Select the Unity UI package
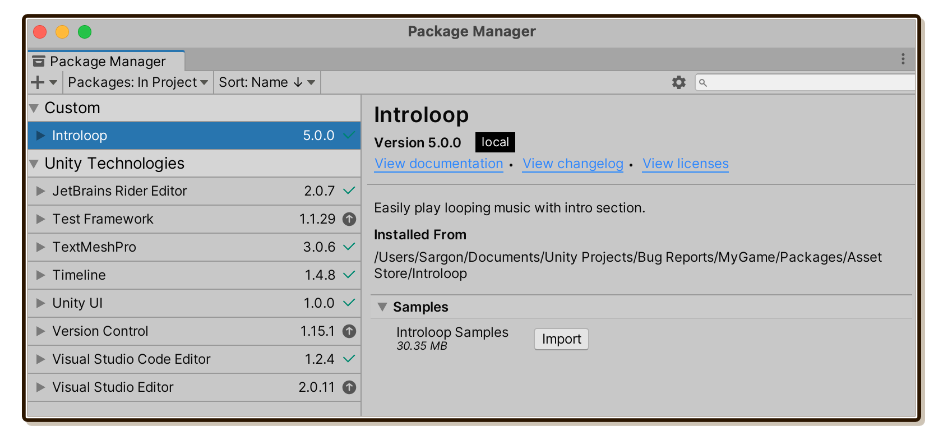943x436 pixels. 194,303
